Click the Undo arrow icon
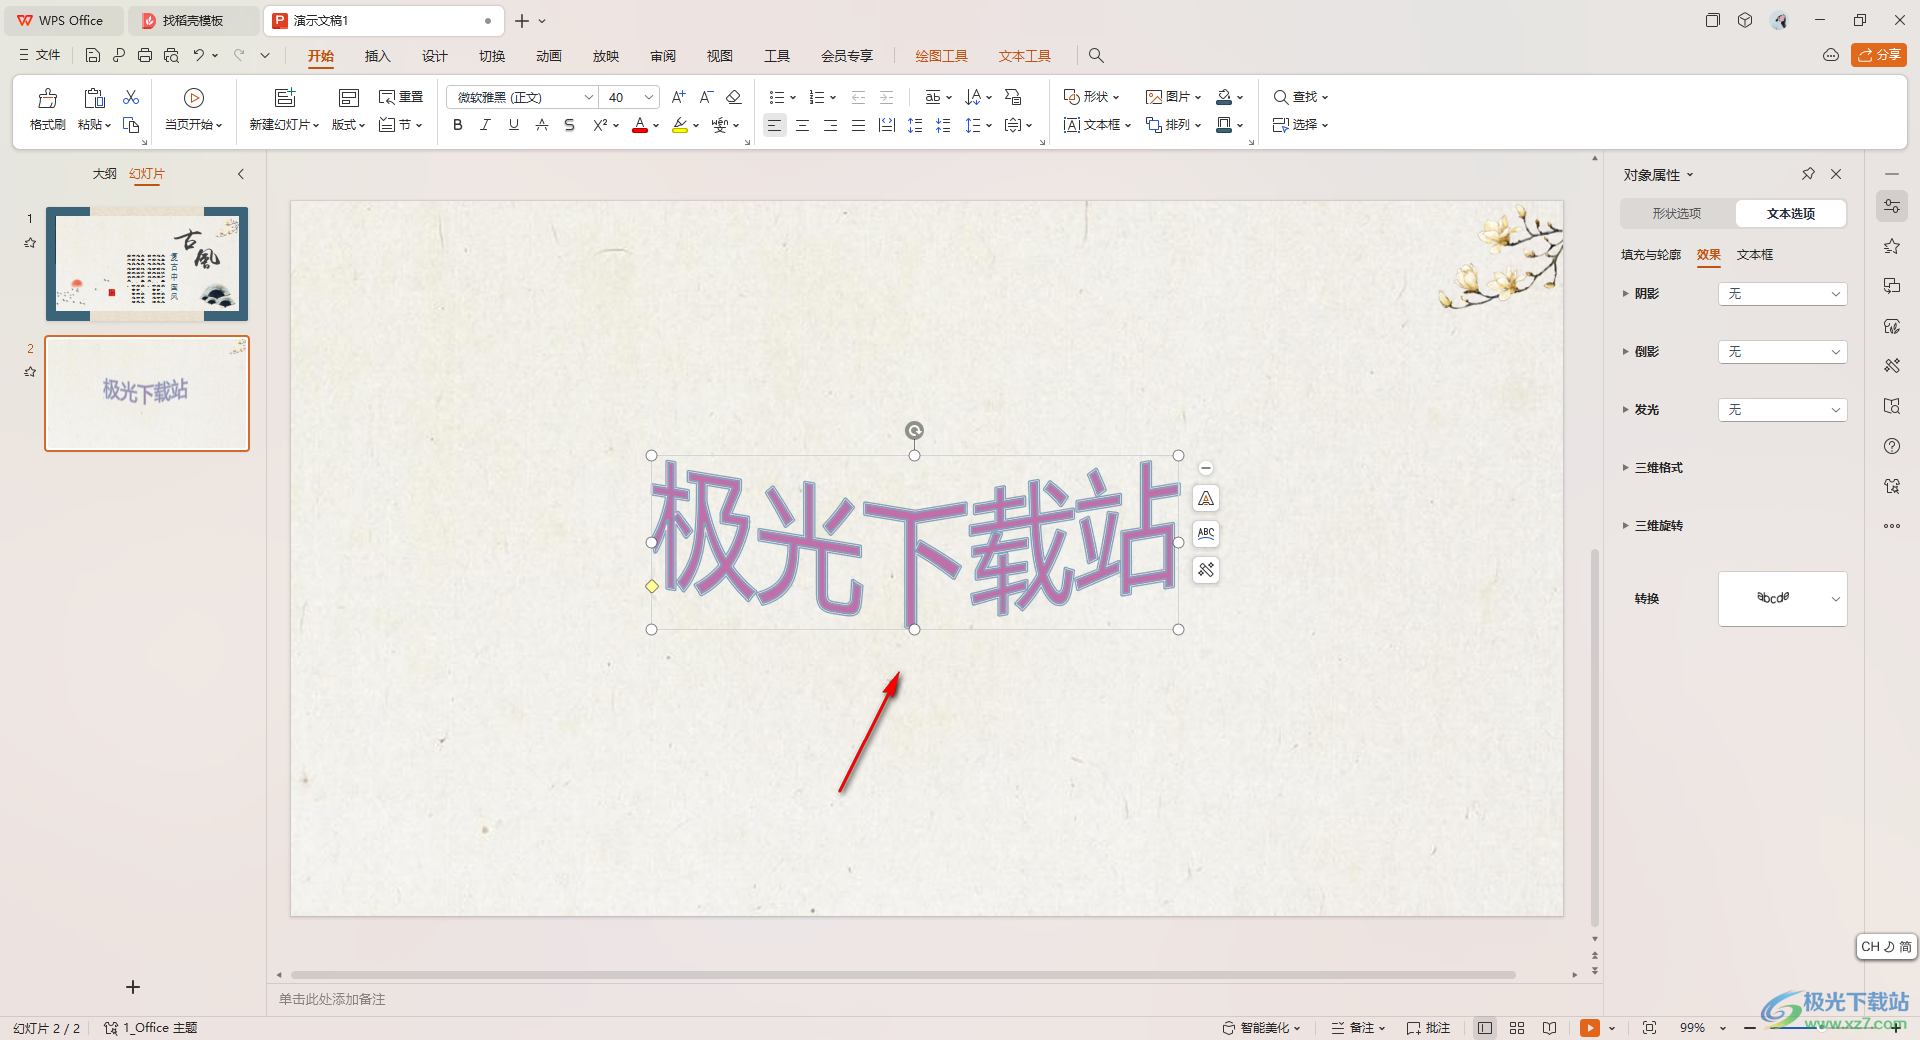 (199, 55)
